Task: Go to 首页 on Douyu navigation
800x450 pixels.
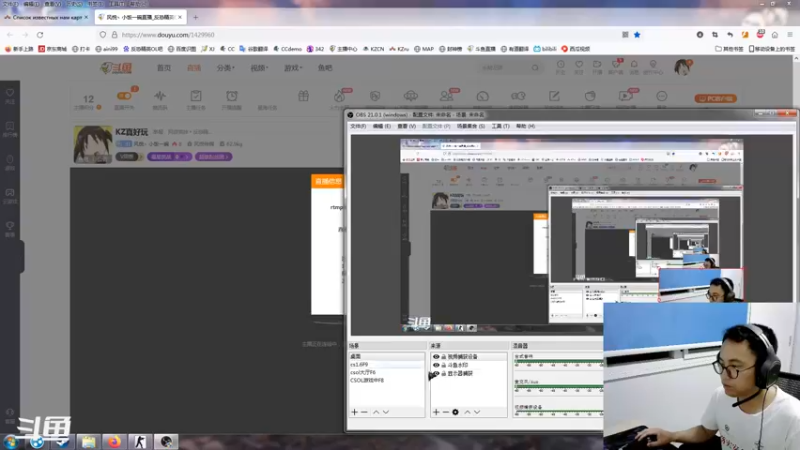Action: pyautogui.click(x=164, y=68)
